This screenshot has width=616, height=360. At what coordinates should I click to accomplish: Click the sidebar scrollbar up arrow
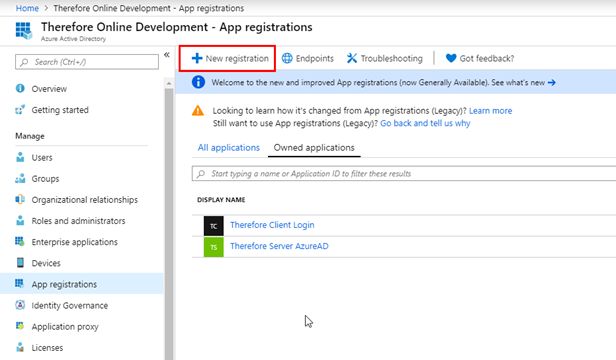pyautogui.click(x=169, y=83)
